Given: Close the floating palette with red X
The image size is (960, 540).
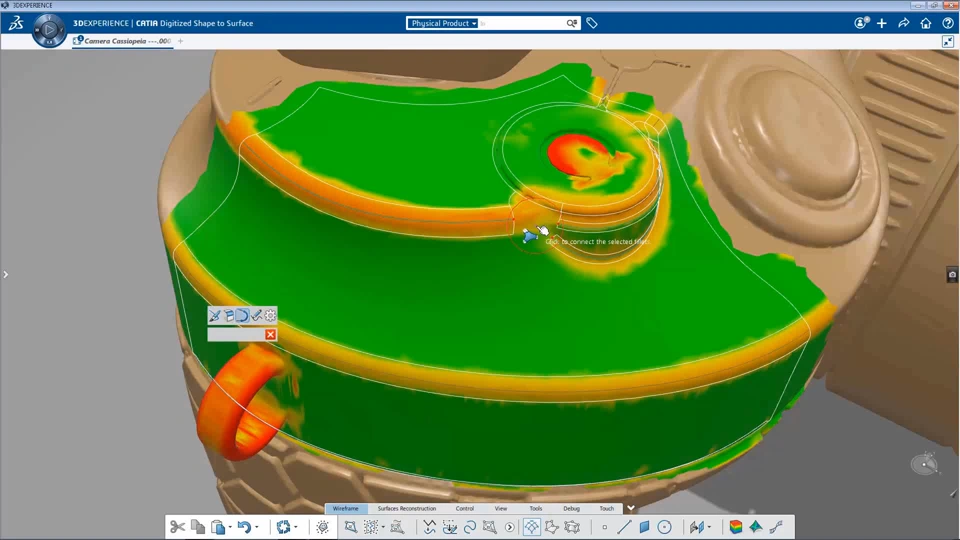Looking at the screenshot, I should [271, 334].
